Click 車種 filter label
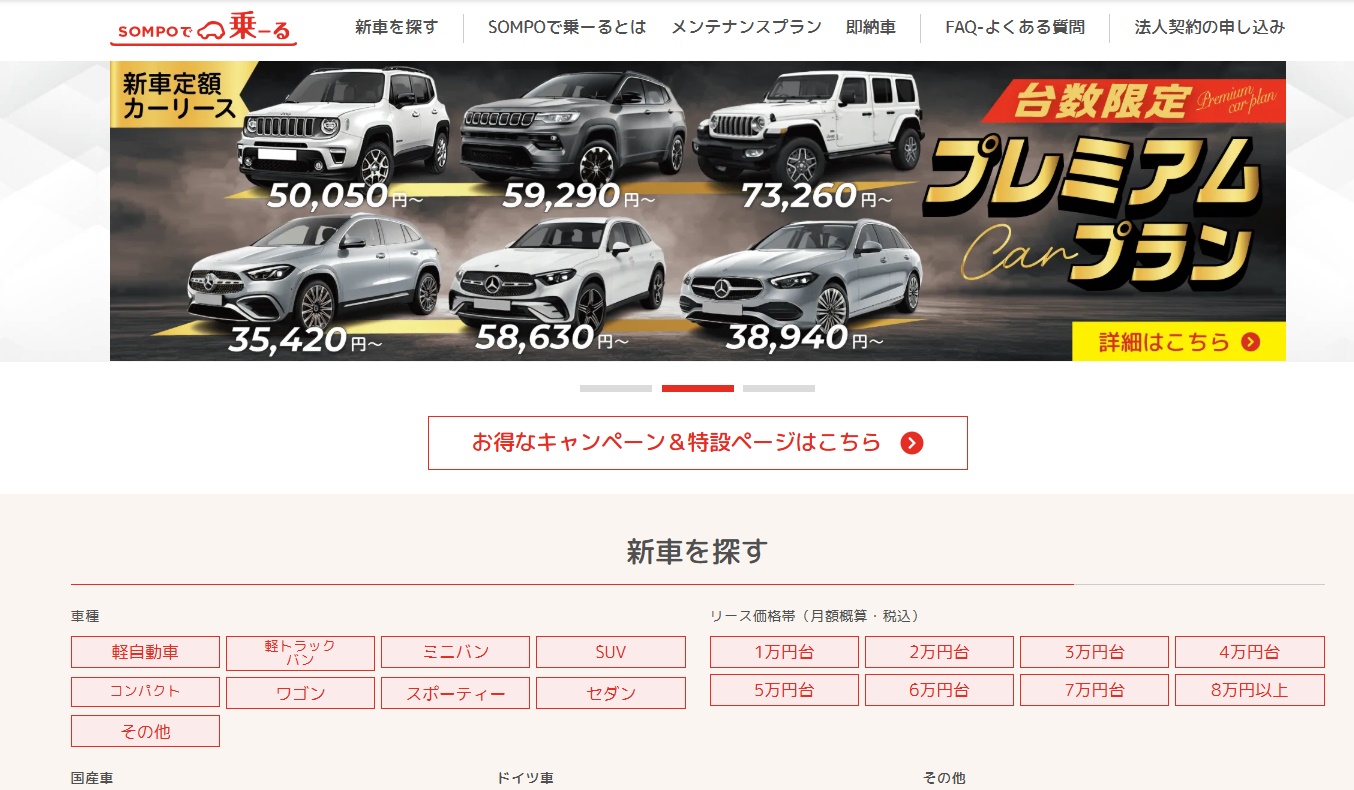This screenshot has width=1354, height=790. tap(85, 616)
